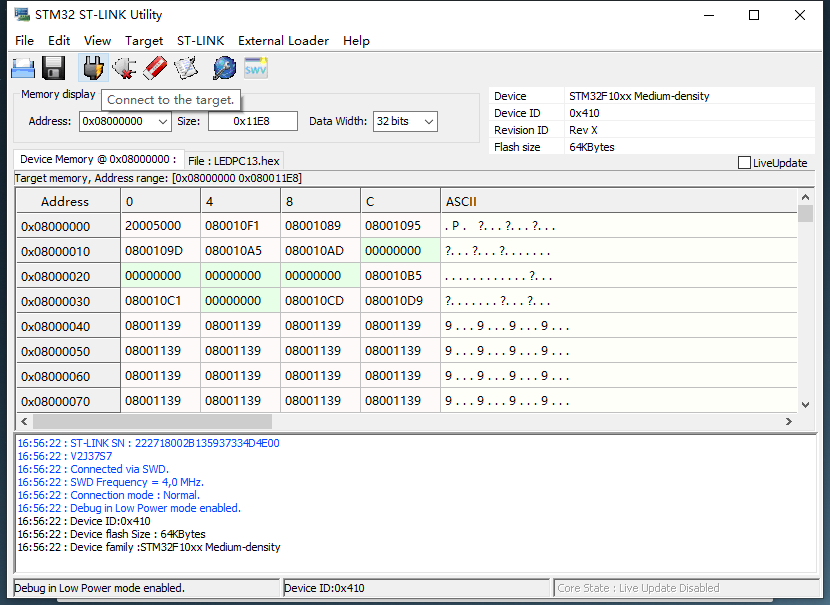Click log line ST-LINK SN serial number
Screen dimensions: 830x605
click(x=148, y=443)
